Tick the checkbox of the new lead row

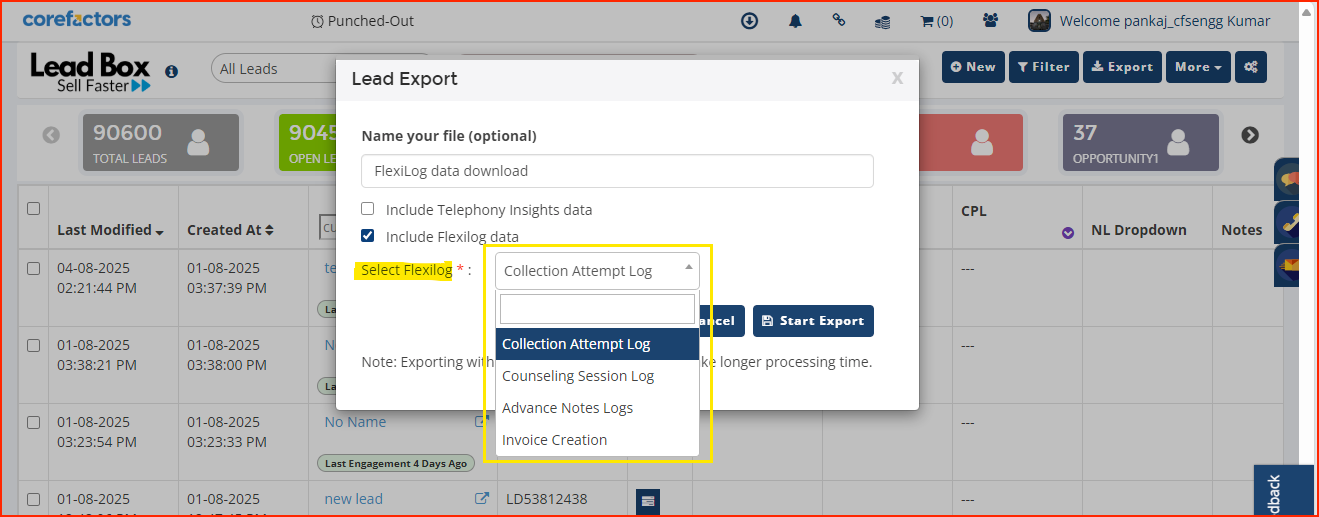[x=33, y=498]
